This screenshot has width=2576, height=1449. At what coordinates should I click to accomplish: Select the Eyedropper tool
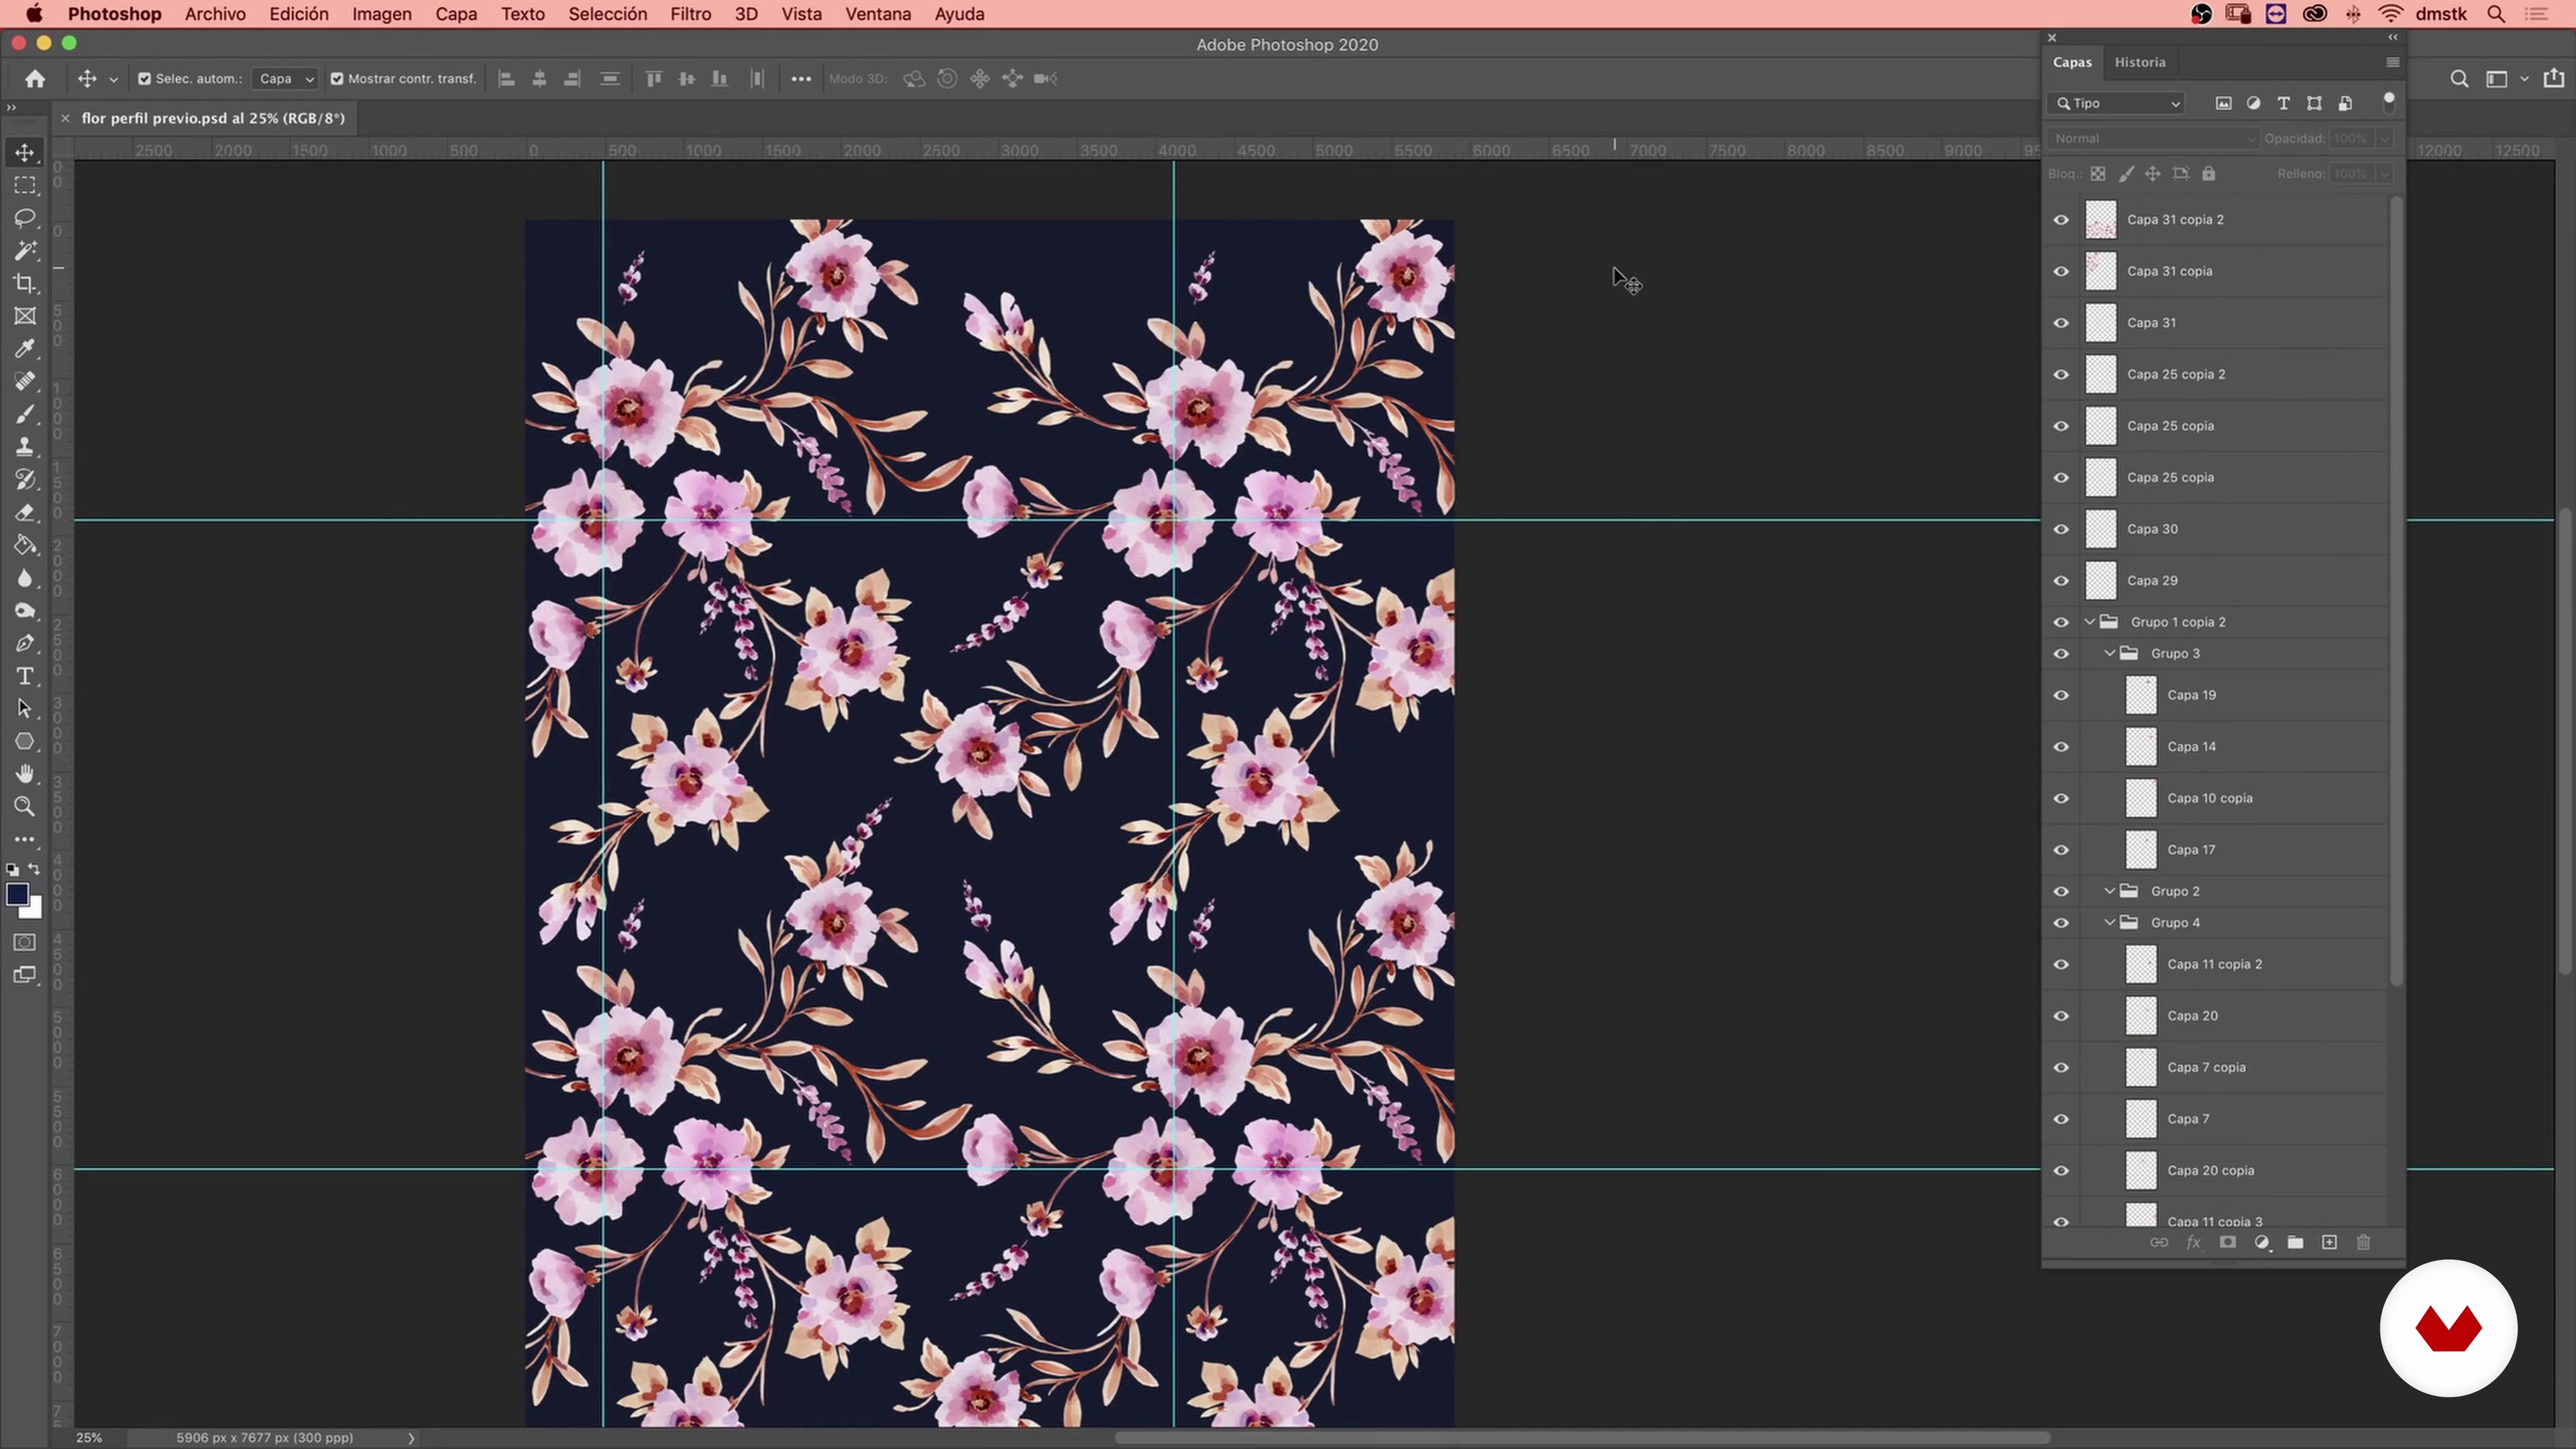pos(25,349)
